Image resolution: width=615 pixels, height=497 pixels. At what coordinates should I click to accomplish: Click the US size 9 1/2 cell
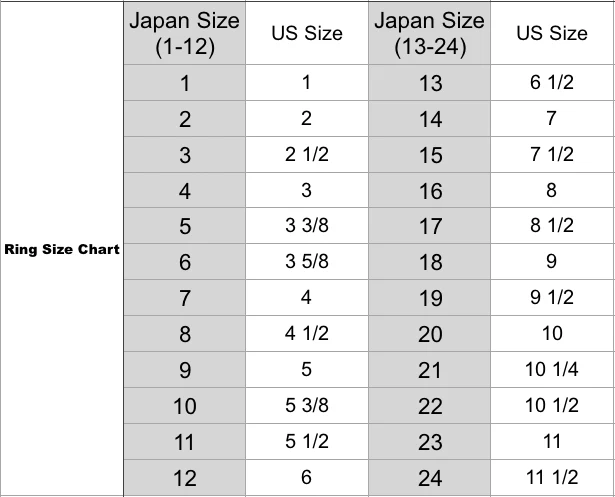click(x=552, y=298)
